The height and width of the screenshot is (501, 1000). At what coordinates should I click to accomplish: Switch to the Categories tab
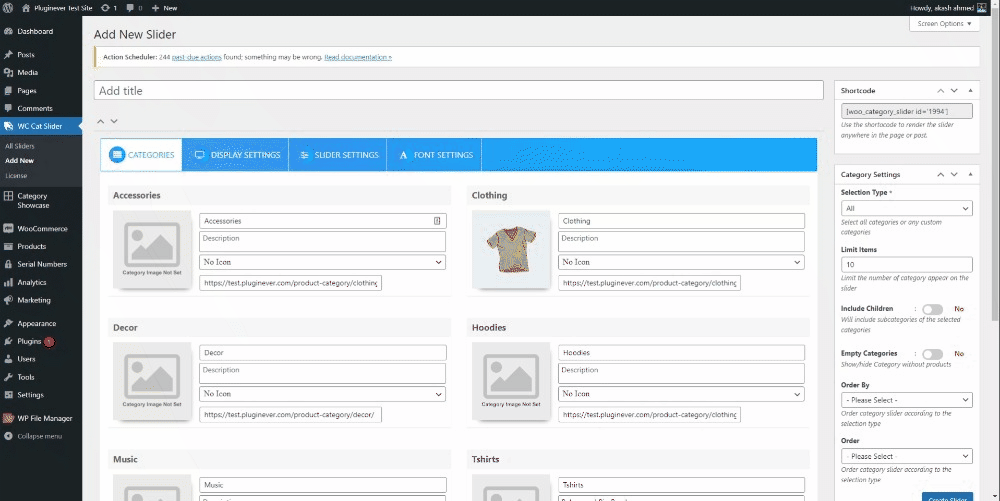tap(141, 155)
